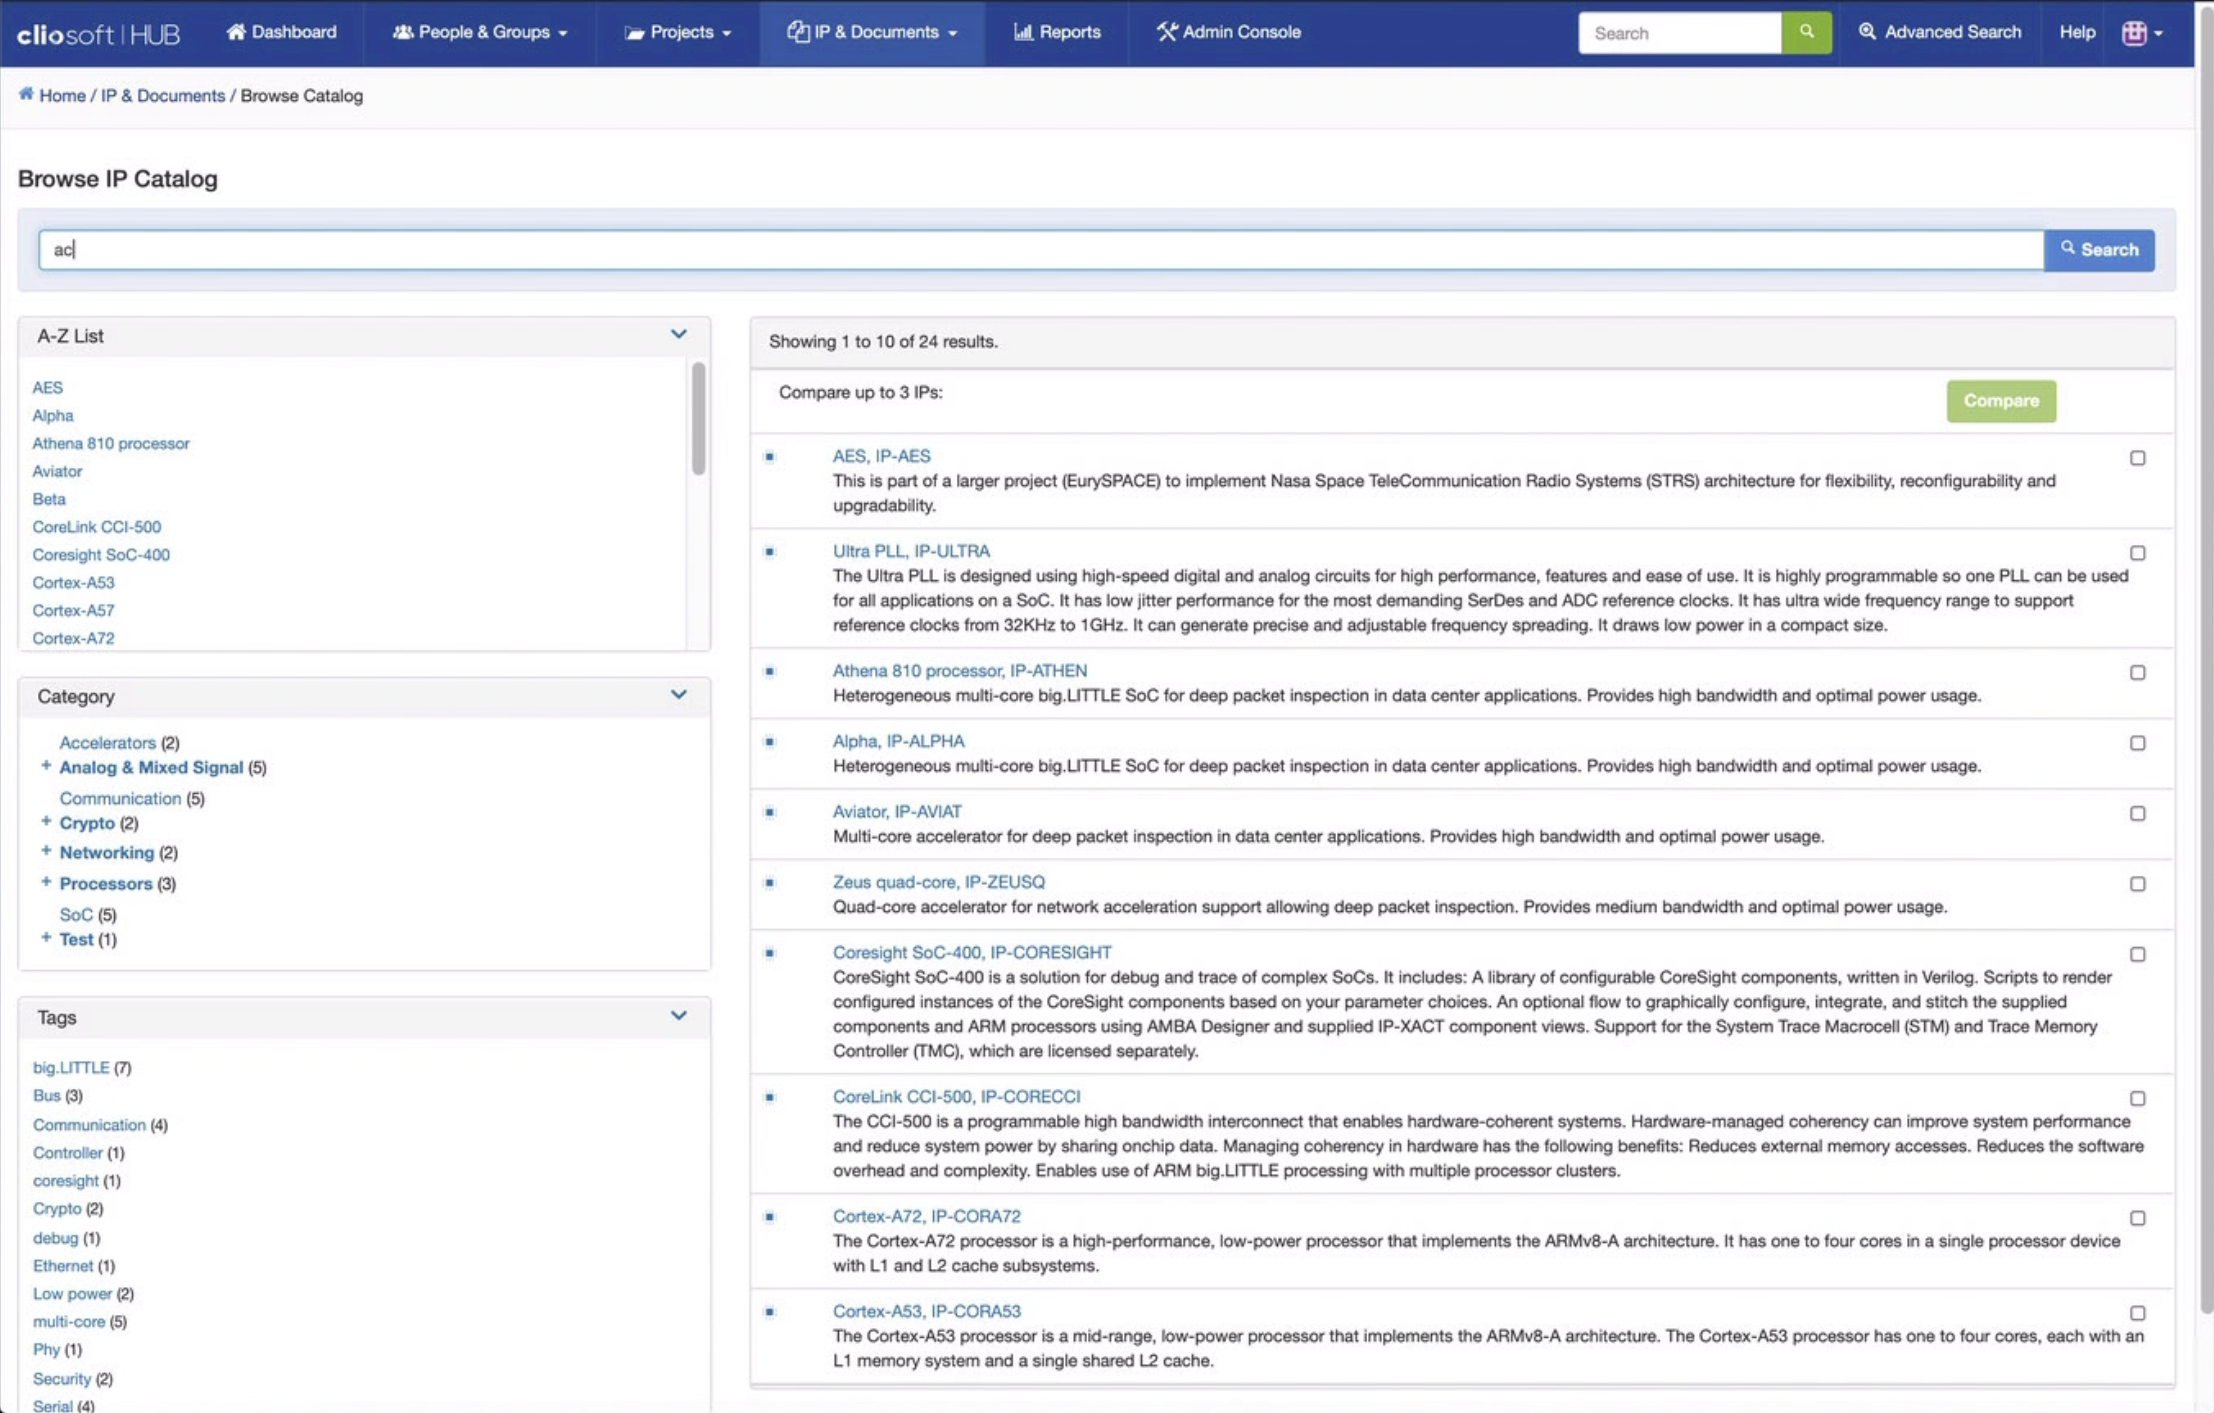Click the green search magnifier button
Image resolution: width=2214 pixels, height=1413 pixels.
(1806, 32)
